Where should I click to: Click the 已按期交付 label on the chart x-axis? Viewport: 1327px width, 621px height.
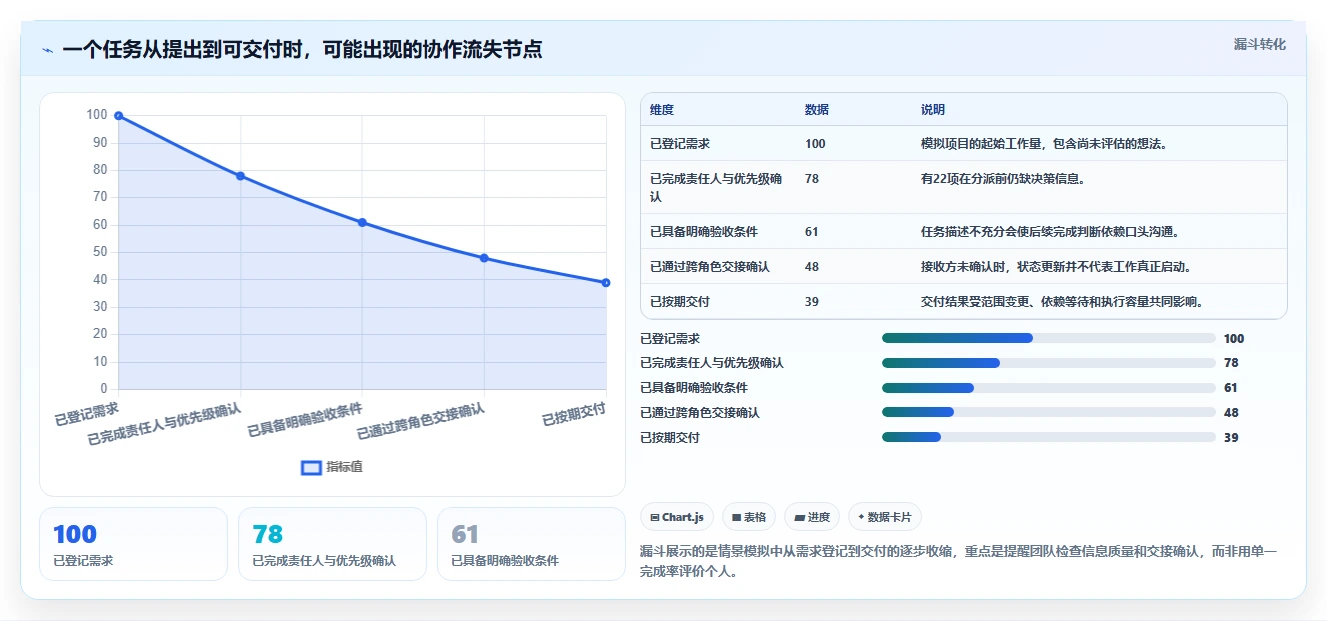tap(574, 414)
